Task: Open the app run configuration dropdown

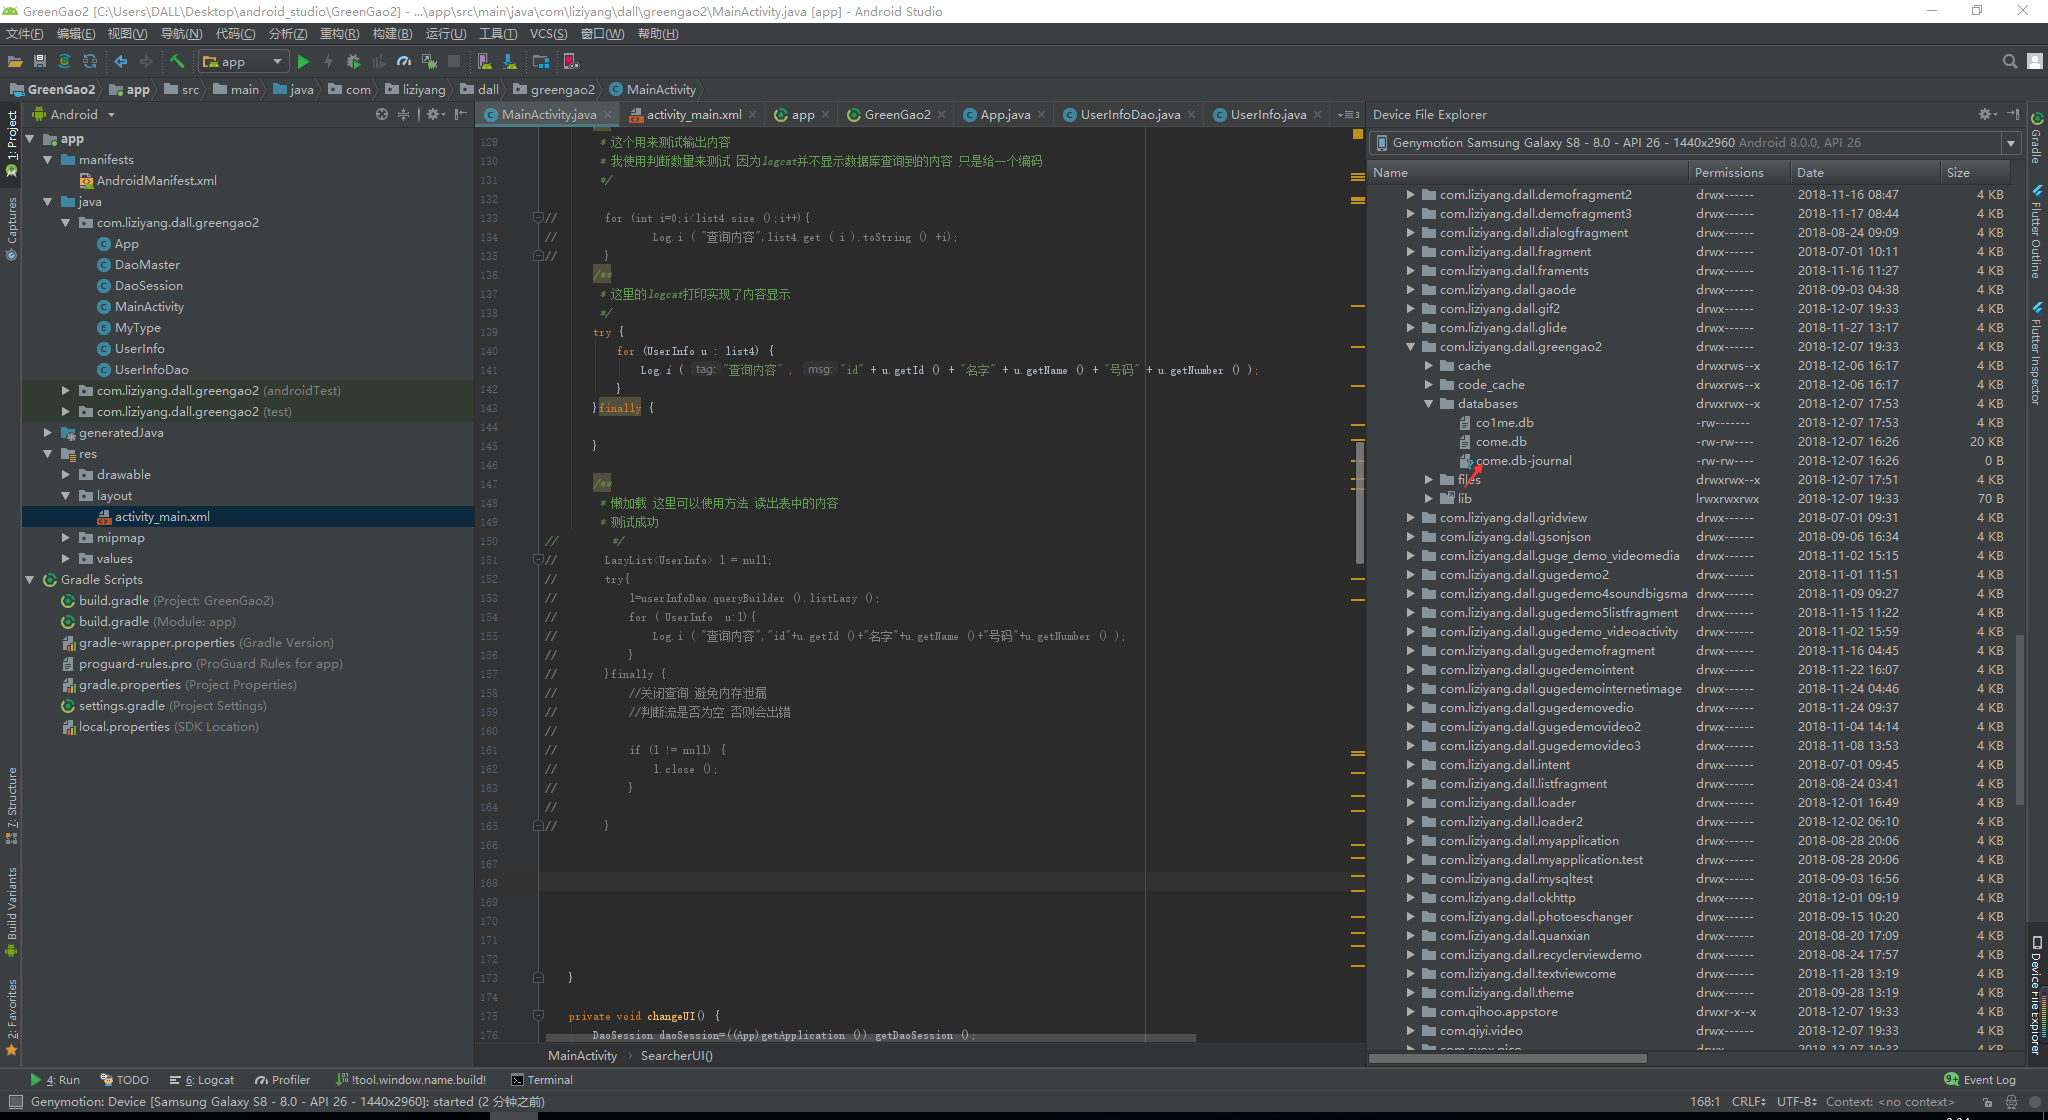Action: [244, 62]
